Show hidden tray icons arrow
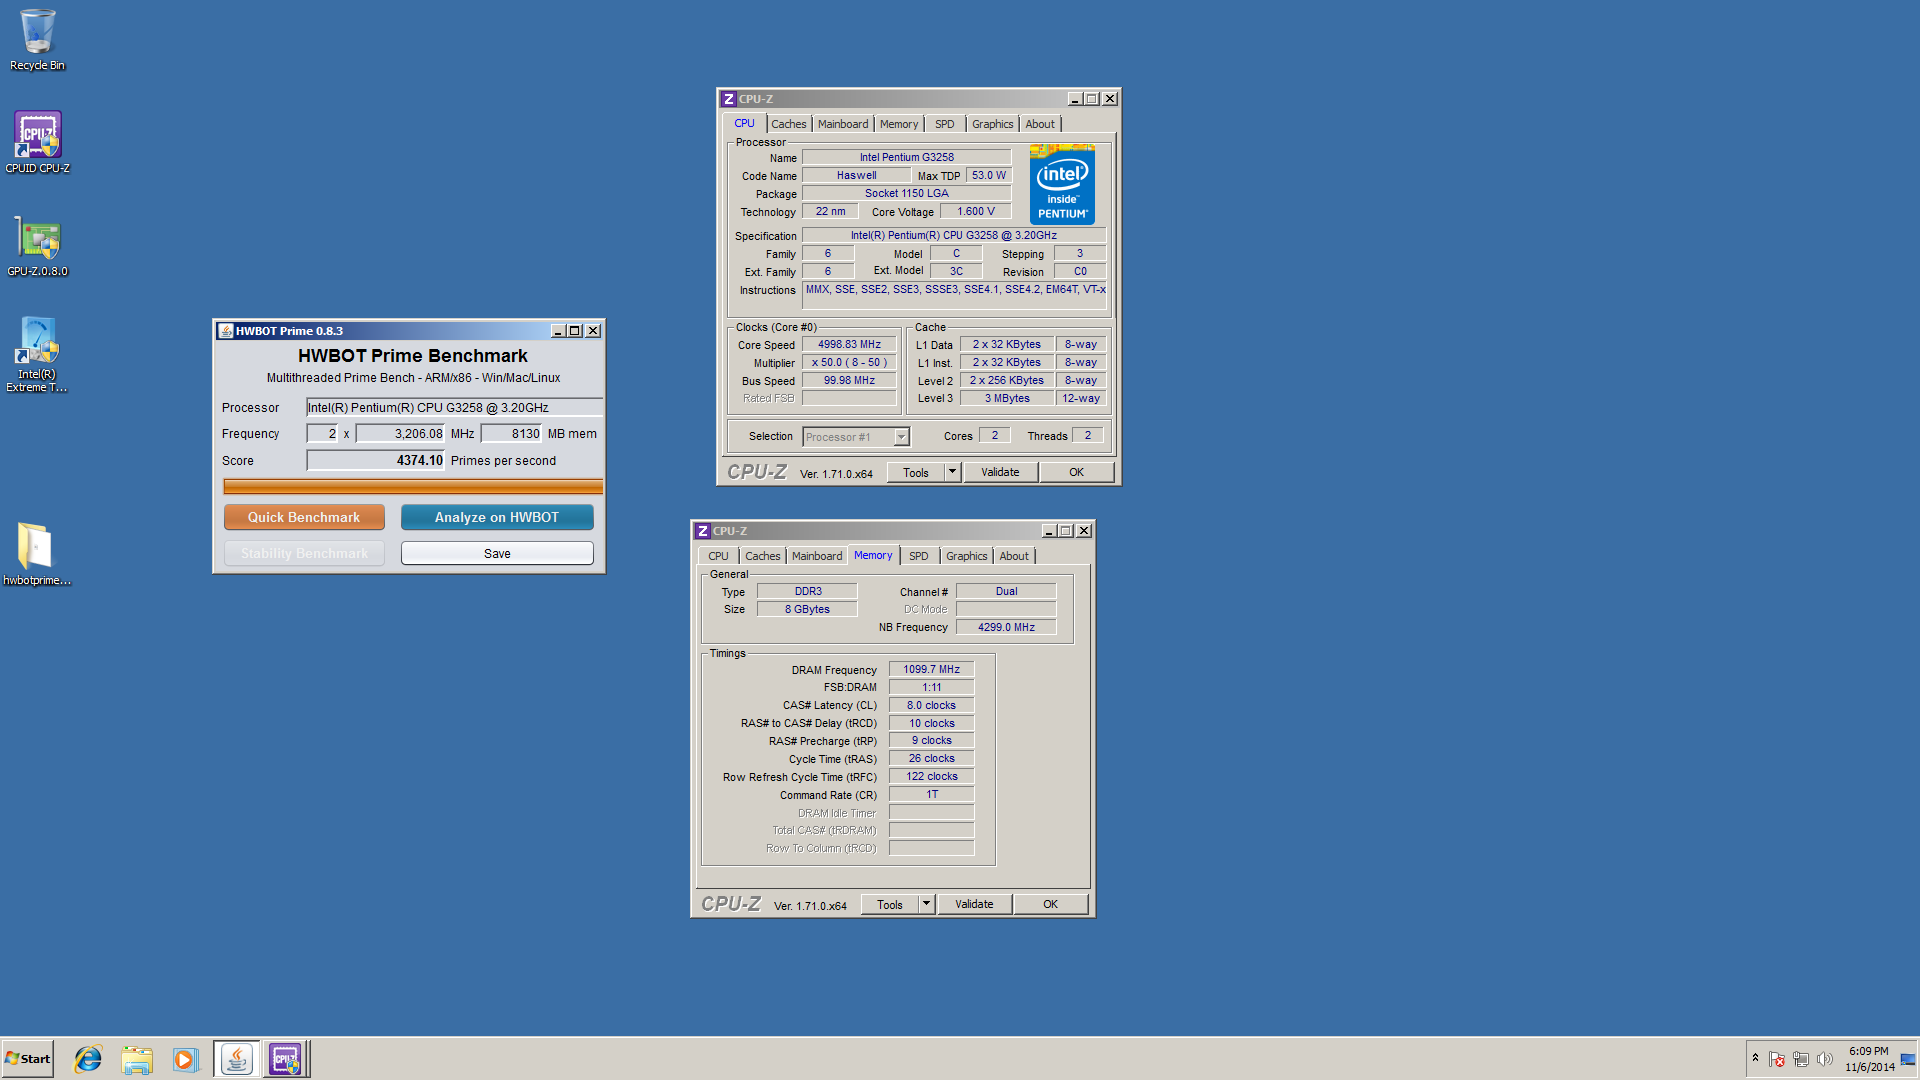This screenshot has width=1920, height=1080. click(x=1755, y=1058)
